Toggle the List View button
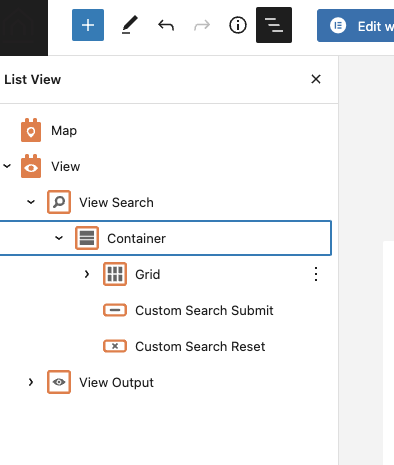Screen dimensions: 394x465 tap(274, 25)
